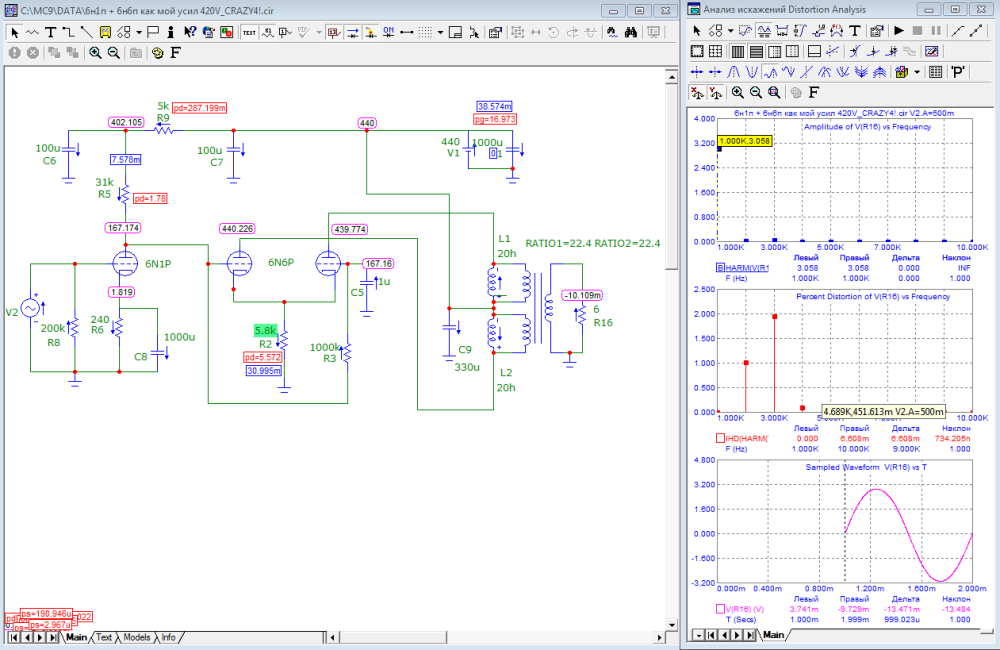Click Zoom In in schematic toolbar
The image size is (1000, 650).
95,52
